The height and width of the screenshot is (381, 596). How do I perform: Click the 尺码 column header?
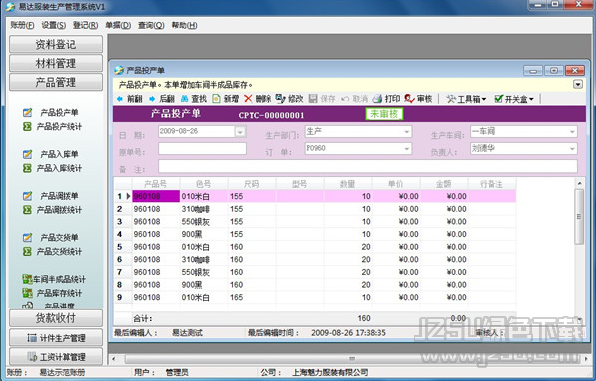click(252, 184)
